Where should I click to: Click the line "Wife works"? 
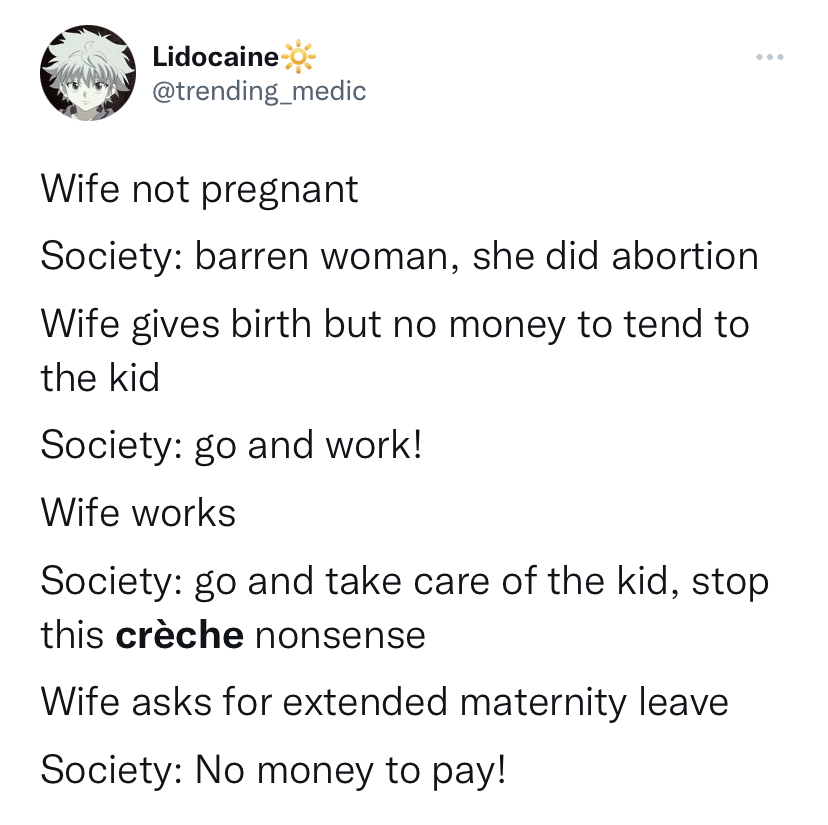[138, 513]
